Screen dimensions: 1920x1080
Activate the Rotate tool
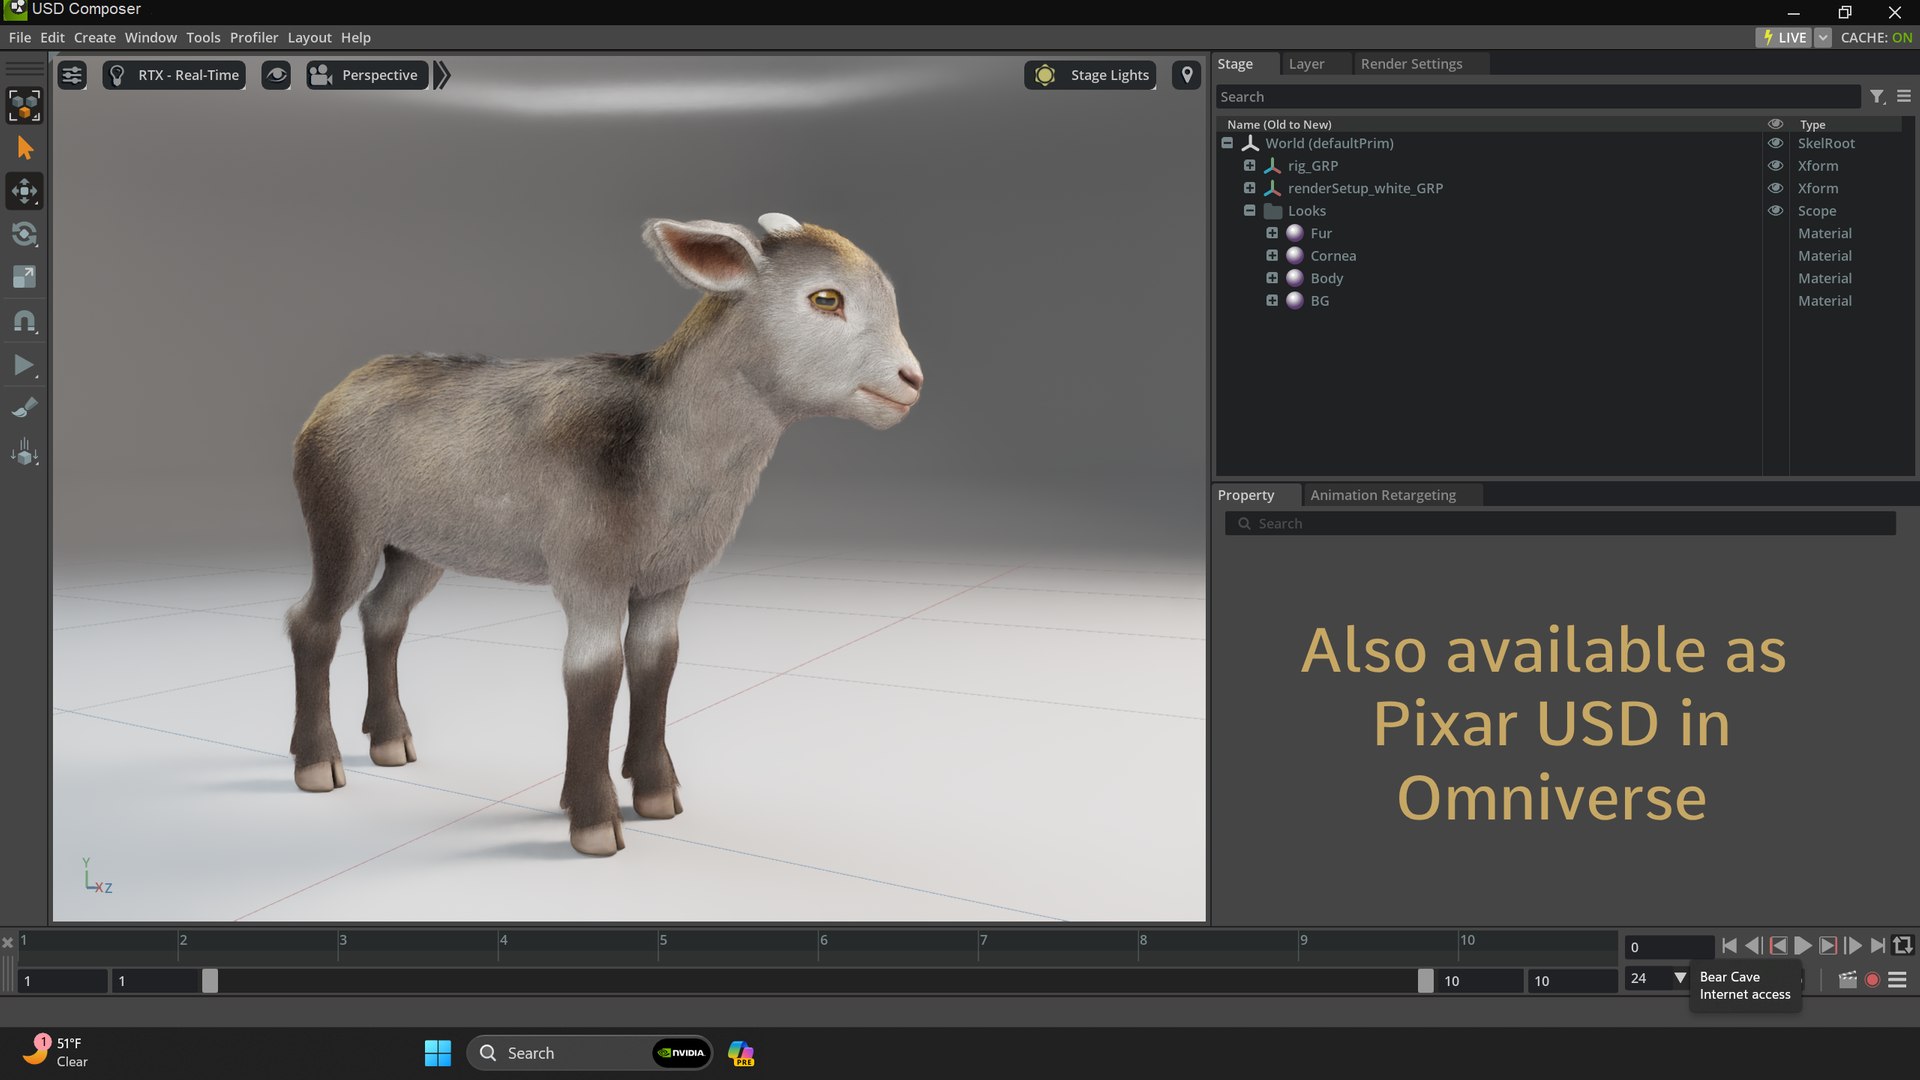point(24,235)
